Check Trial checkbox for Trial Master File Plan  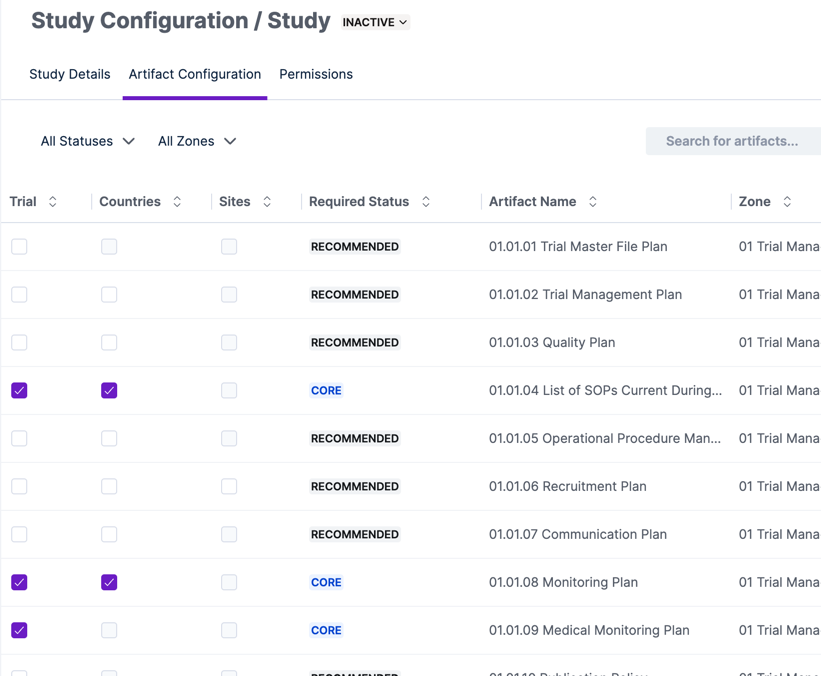(x=19, y=246)
